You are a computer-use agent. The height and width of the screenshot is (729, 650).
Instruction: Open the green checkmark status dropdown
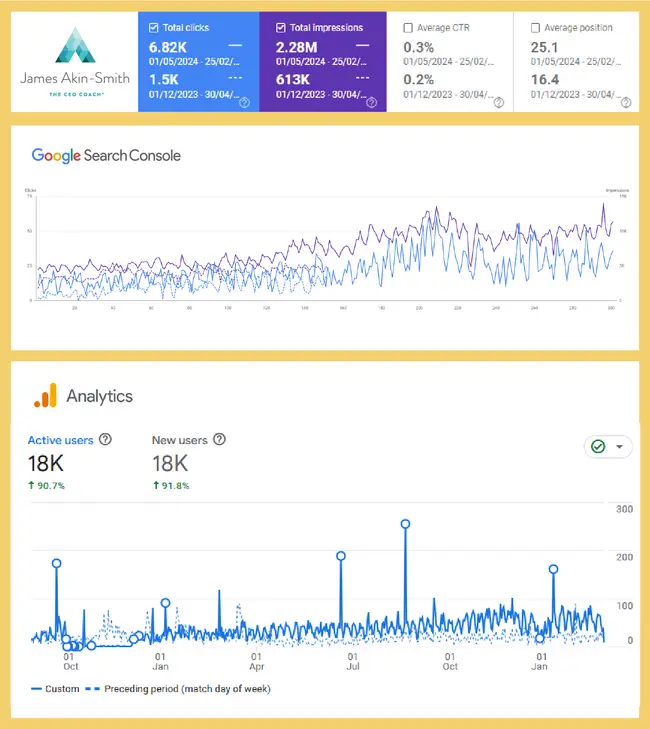pyautogui.click(x=608, y=447)
